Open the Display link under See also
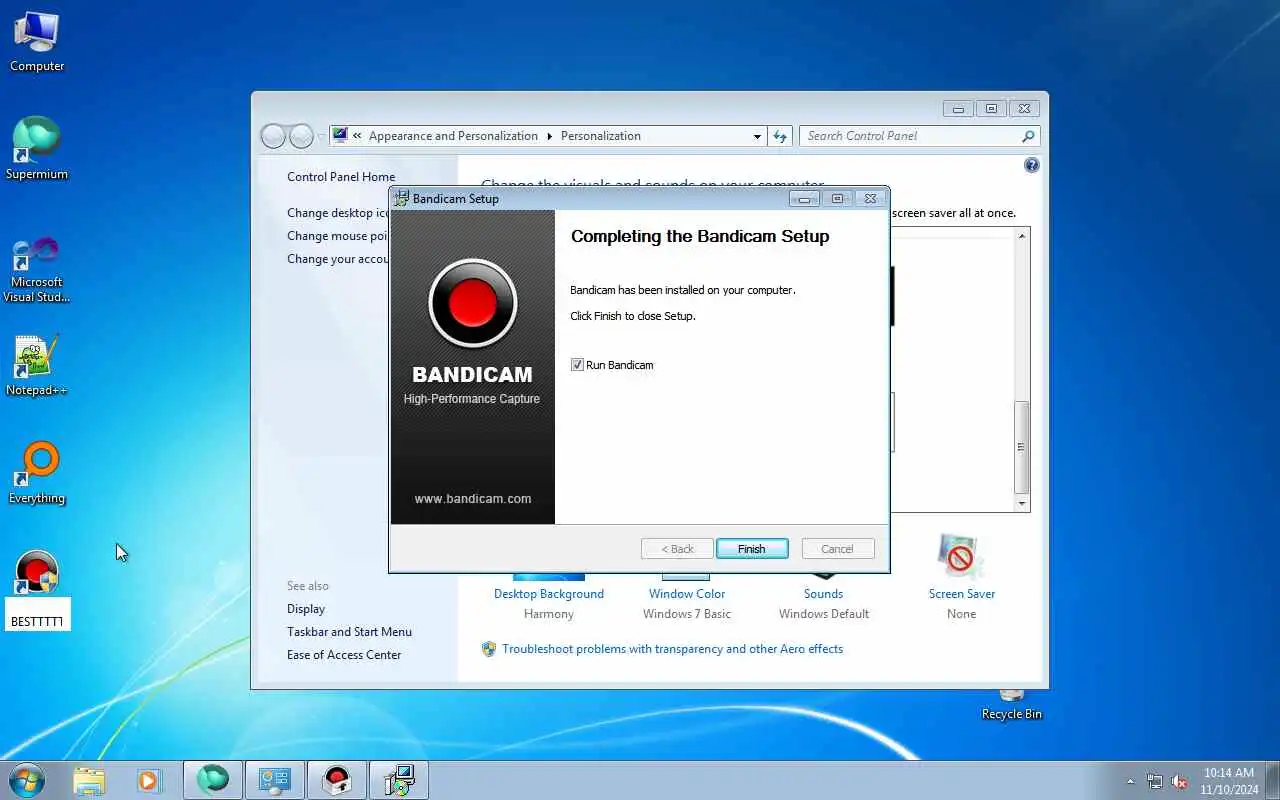Screen dimensions: 1280x800 point(306,609)
